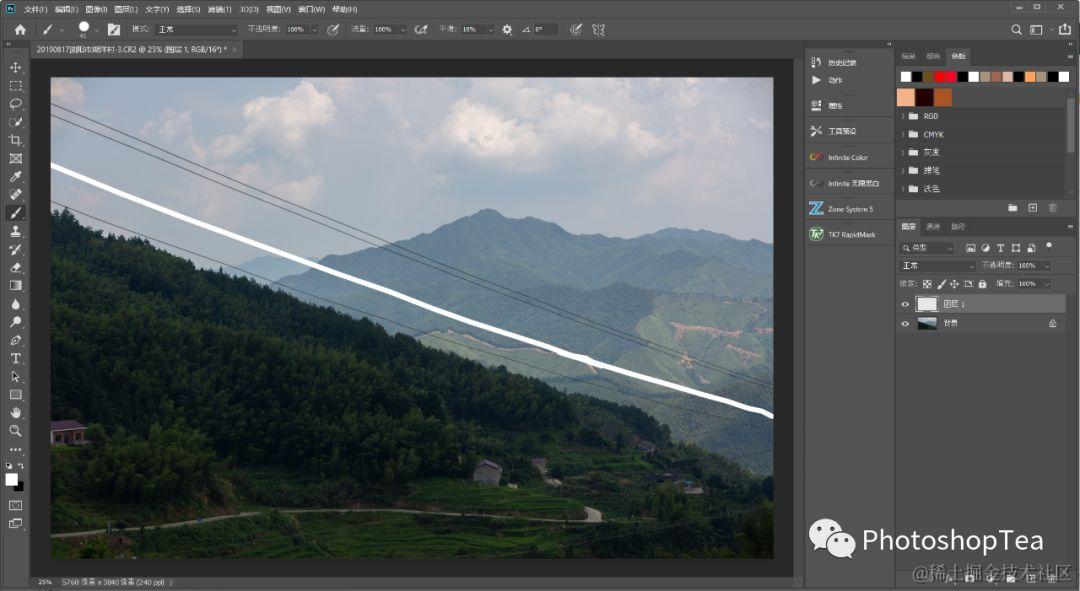
Task: Select the Lasso tool
Action: coord(15,104)
